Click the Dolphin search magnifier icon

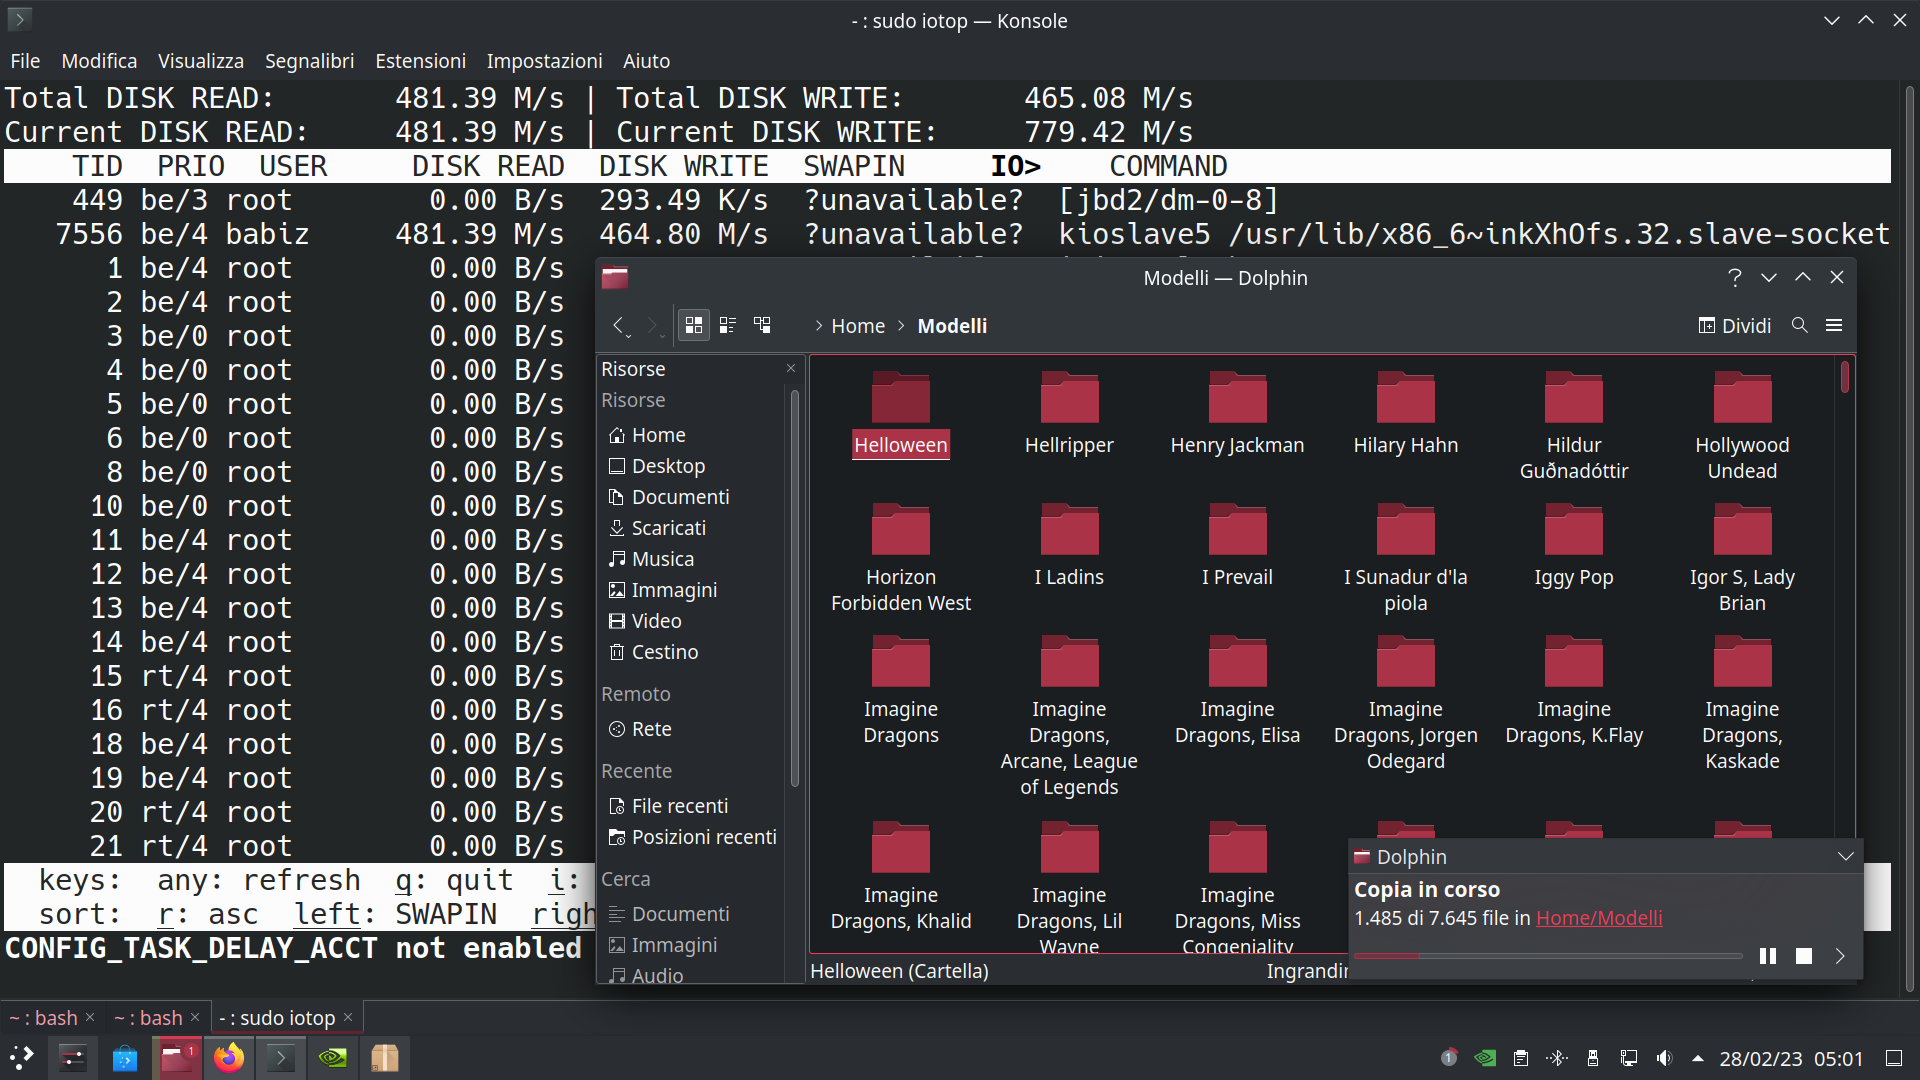point(1799,325)
